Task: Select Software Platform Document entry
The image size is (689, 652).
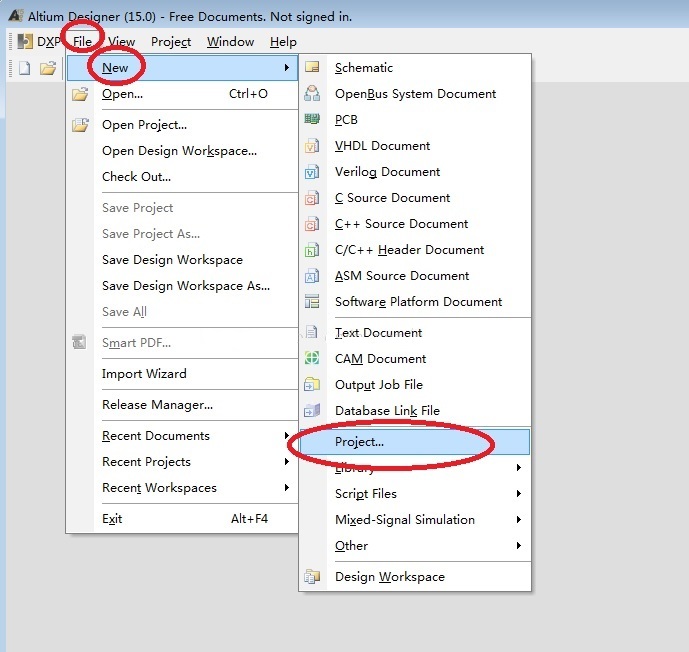Action: (x=414, y=301)
